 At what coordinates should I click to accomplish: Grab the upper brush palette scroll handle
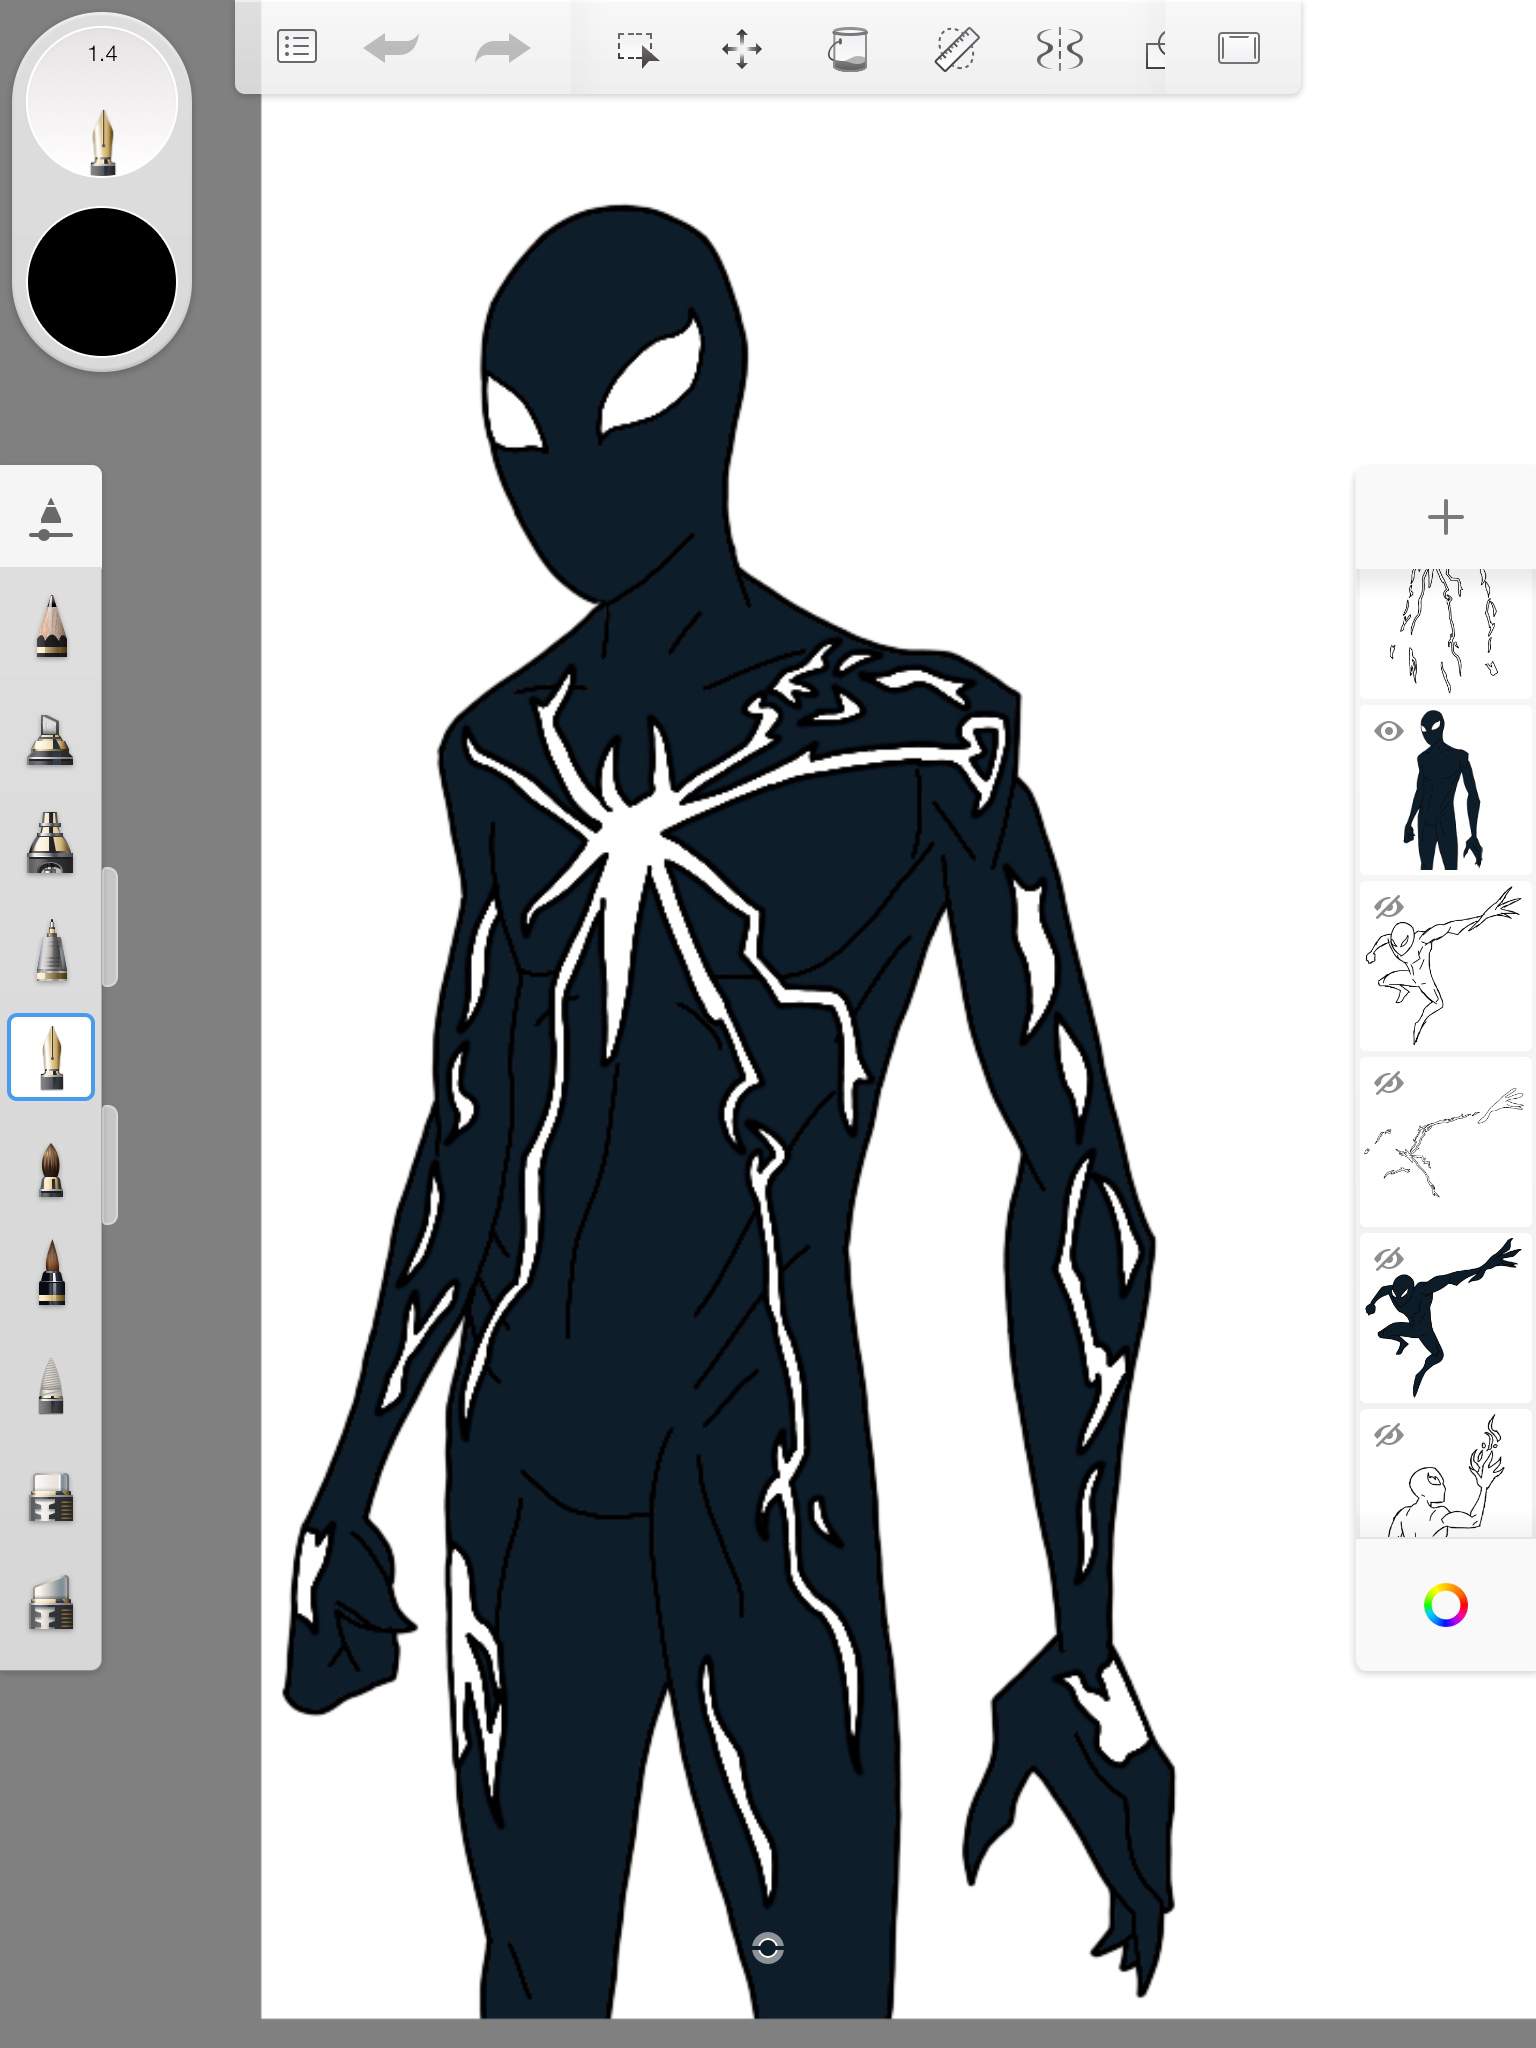[110, 927]
